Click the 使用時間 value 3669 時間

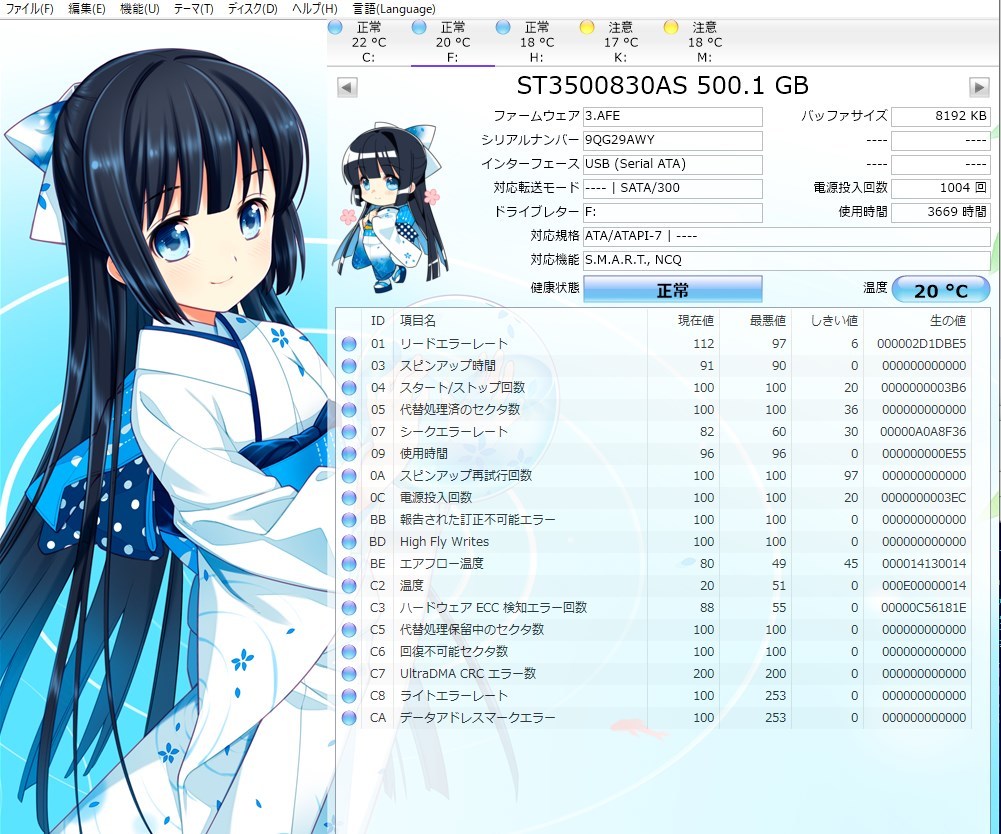pyautogui.click(x=940, y=212)
